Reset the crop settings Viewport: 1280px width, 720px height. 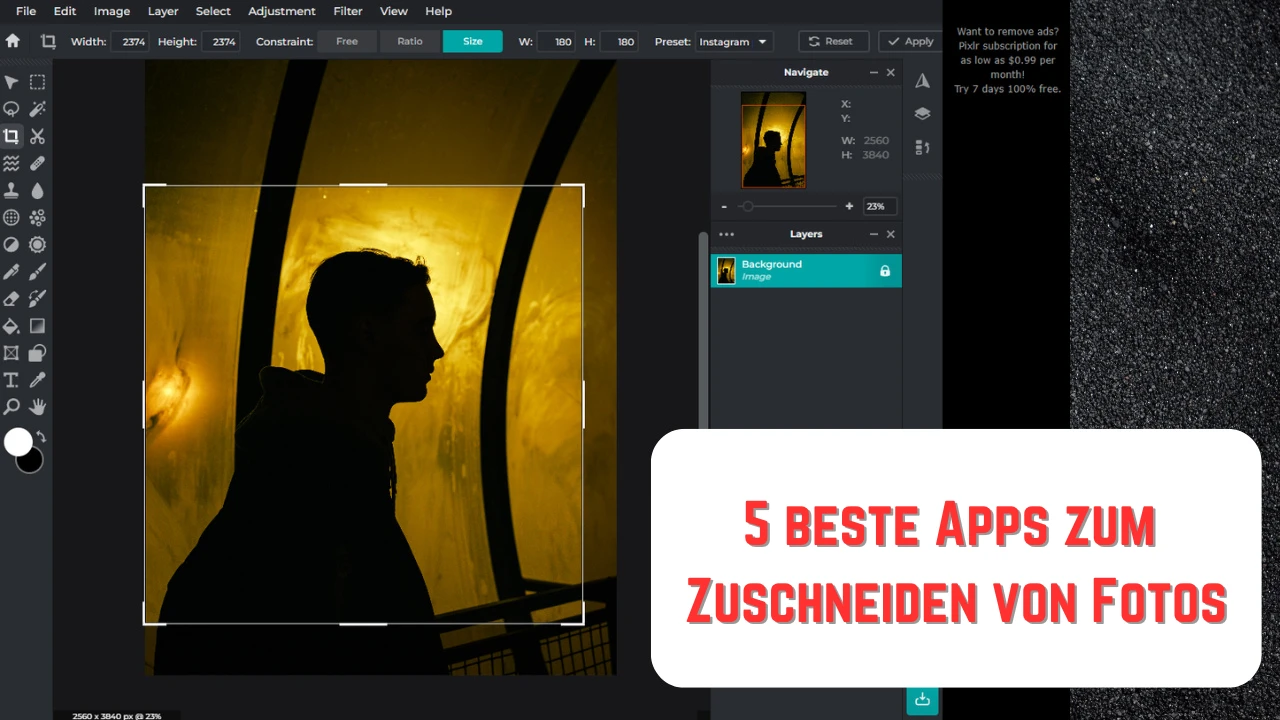[x=833, y=41]
